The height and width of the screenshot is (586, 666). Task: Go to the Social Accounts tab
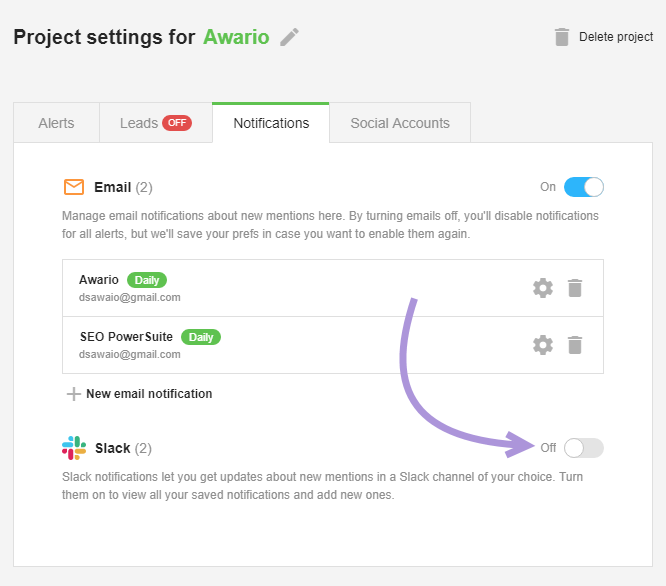point(400,123)
